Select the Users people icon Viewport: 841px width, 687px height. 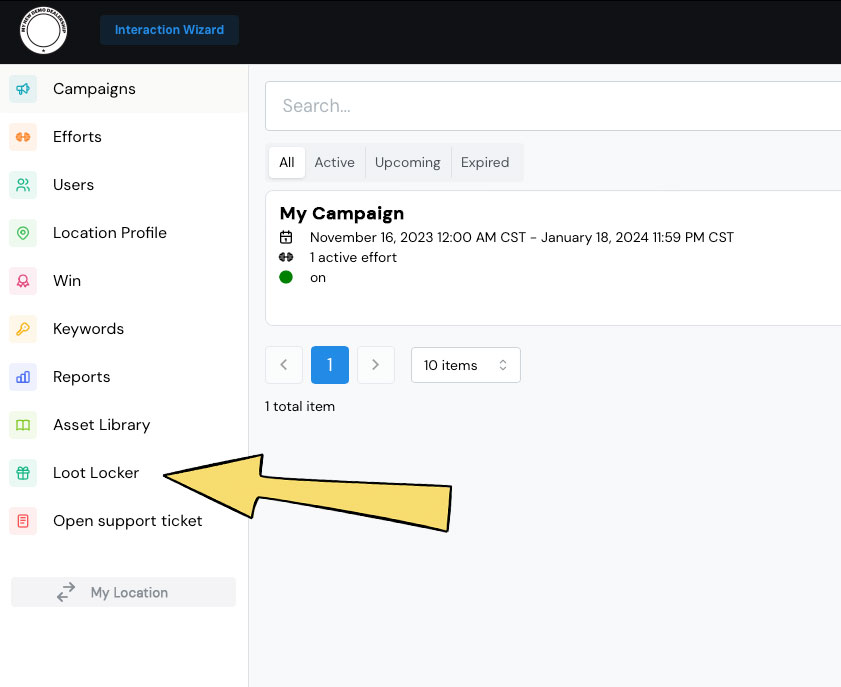point(23,185)
